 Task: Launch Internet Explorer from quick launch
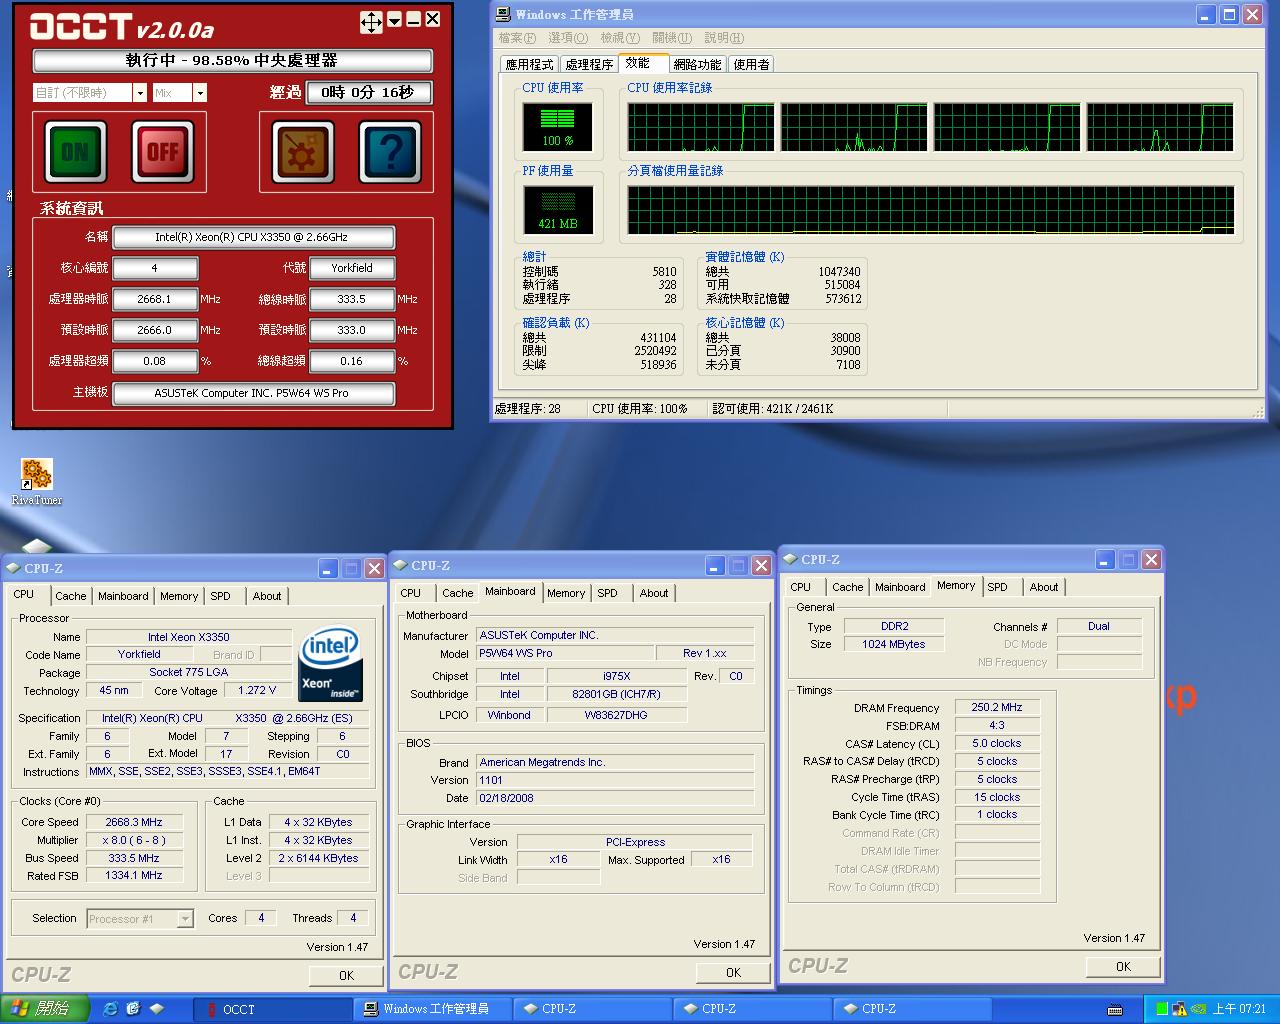pyautogui.click(x=110, y=1009)
